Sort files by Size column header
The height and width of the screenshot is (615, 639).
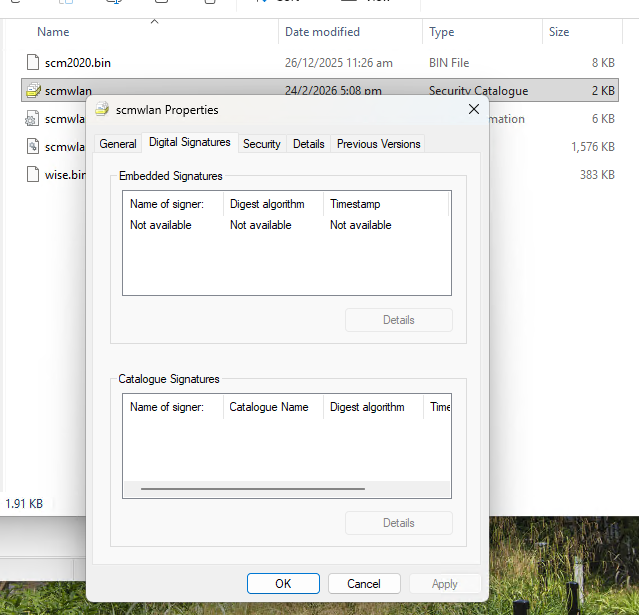click(582, 32)
